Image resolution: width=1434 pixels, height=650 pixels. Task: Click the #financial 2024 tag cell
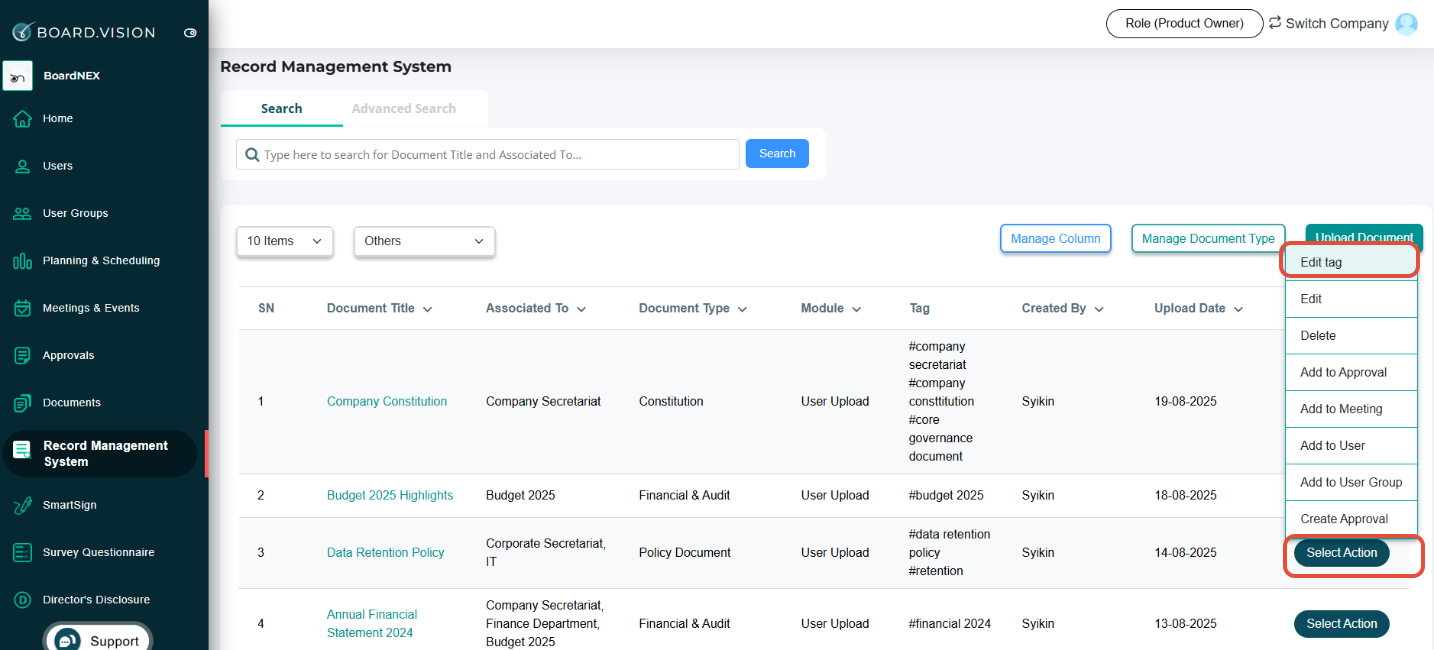click(950, 624)
